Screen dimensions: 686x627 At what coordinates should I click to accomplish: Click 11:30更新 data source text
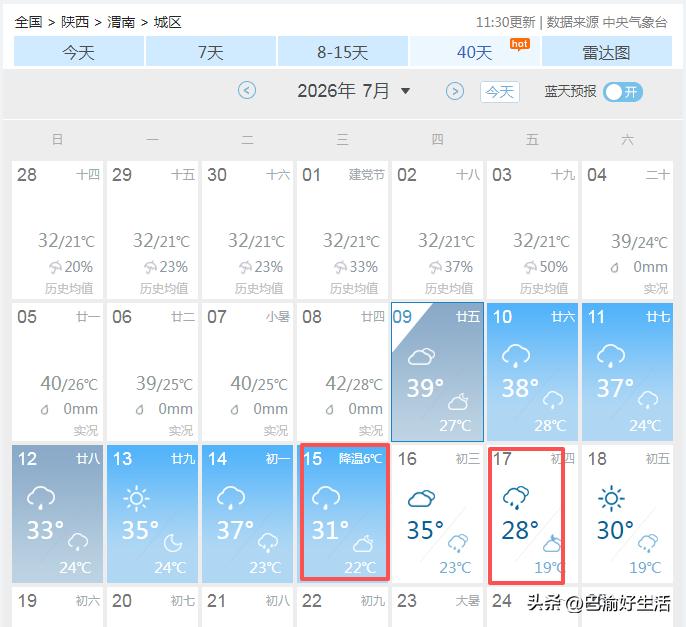pyautogui.click(x=572, y=22)
